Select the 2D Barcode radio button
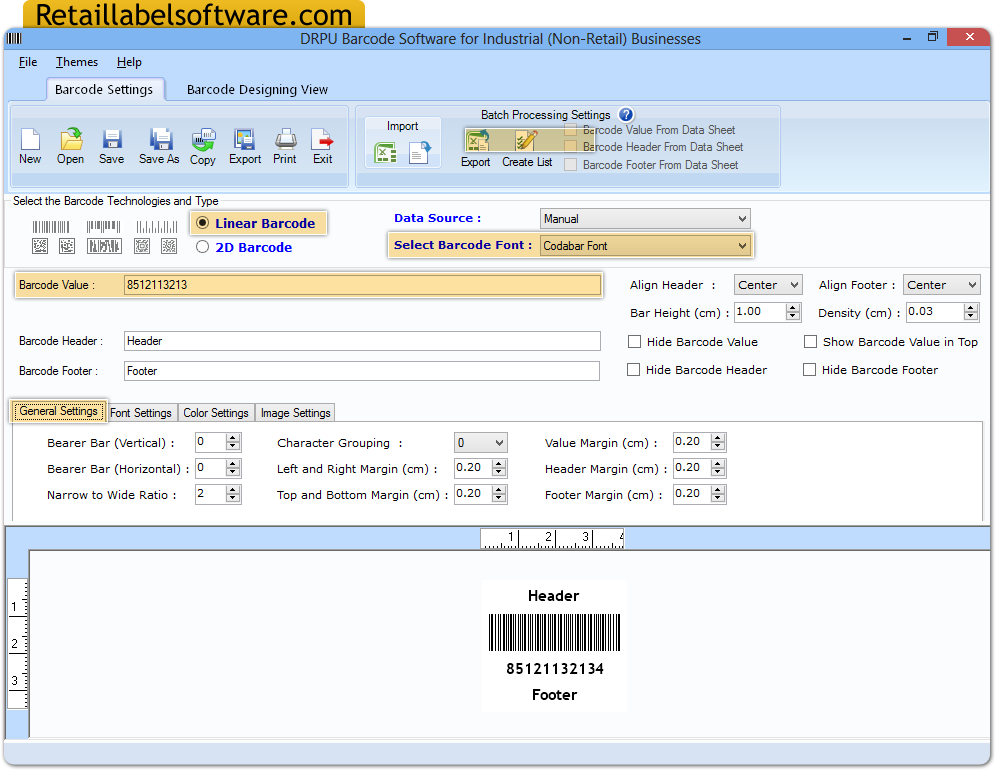 (202, 246)
